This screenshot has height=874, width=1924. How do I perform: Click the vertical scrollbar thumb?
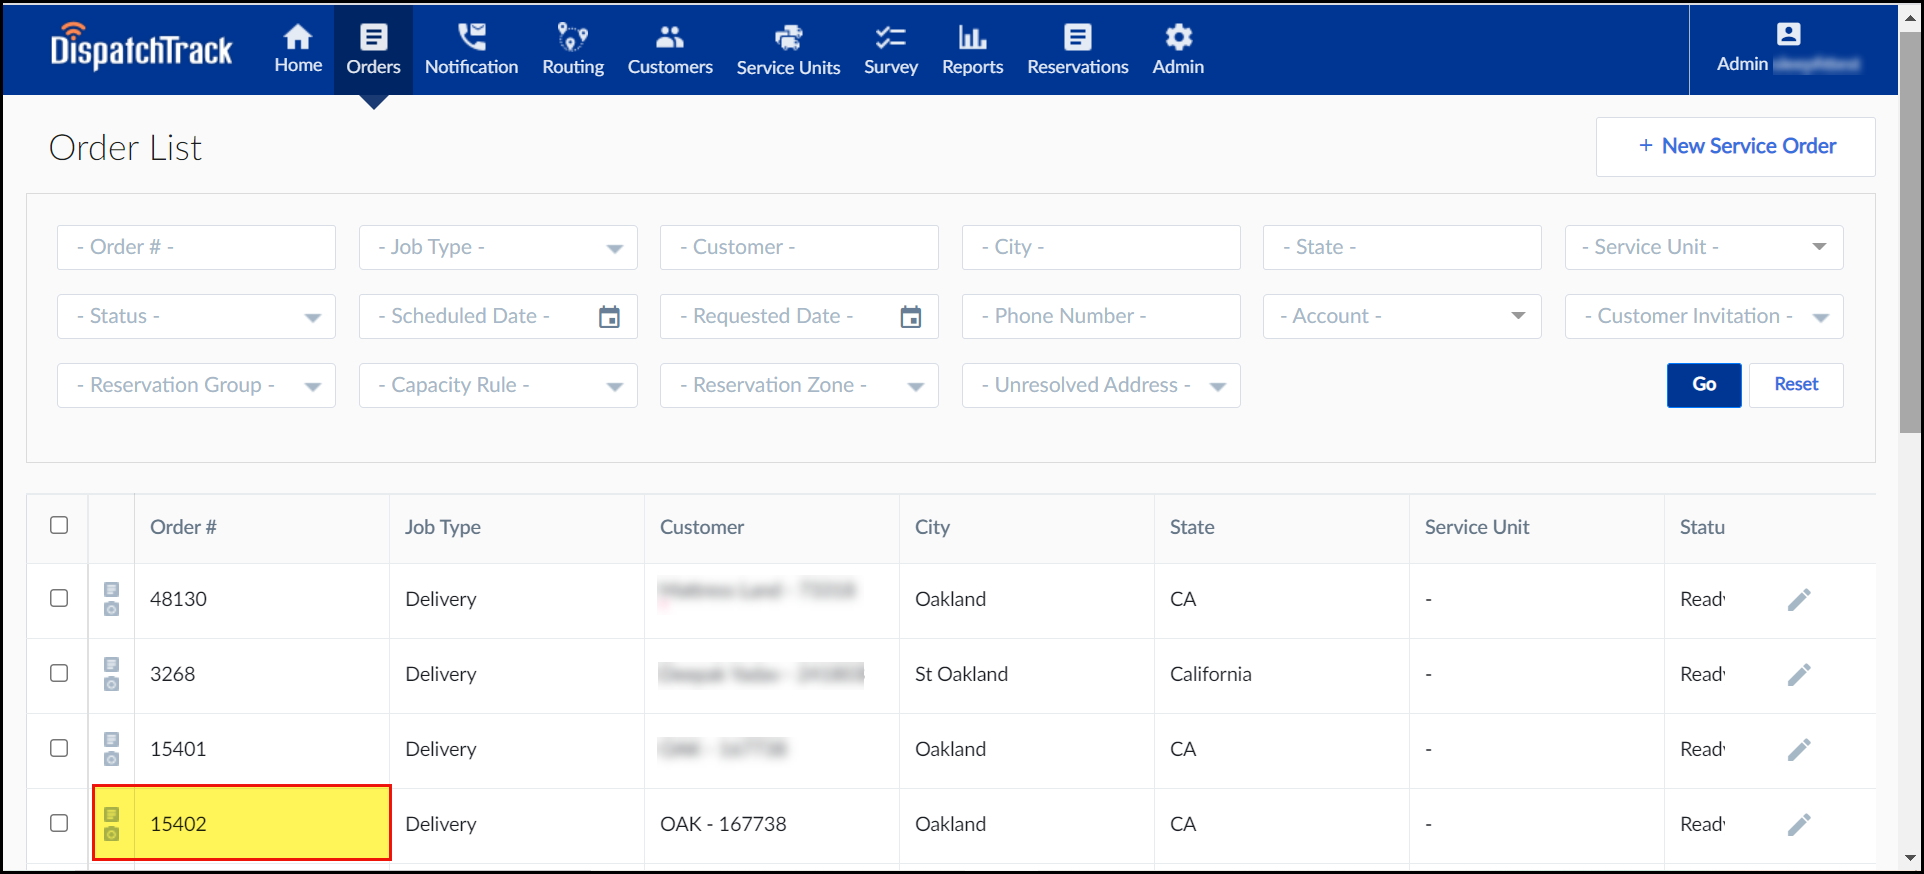(1910, 232)
